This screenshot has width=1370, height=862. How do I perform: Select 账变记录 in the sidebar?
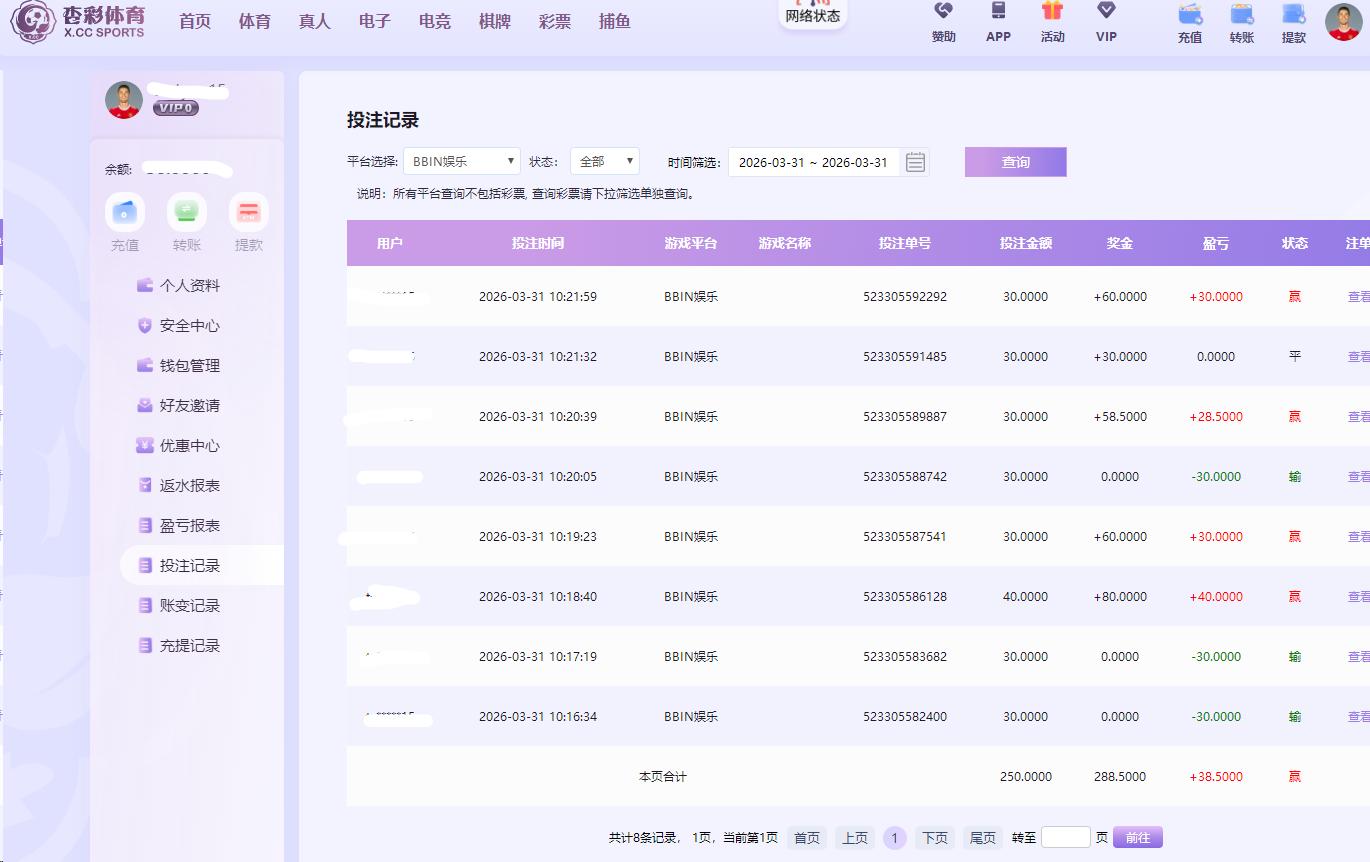click(x=189, y=606)
